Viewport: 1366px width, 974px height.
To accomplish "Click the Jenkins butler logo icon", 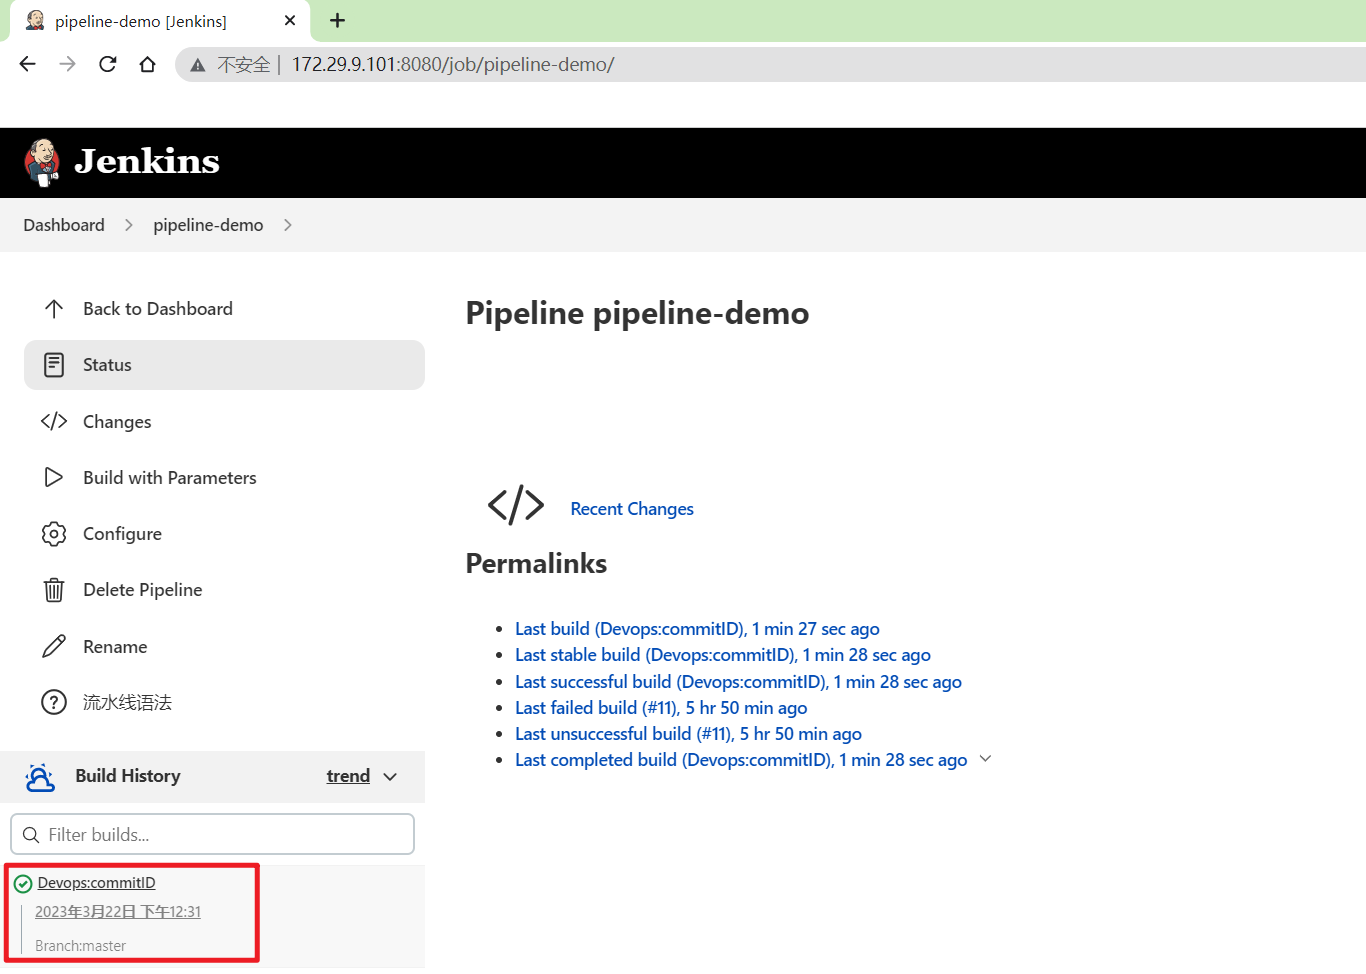I will pos(42,162).
